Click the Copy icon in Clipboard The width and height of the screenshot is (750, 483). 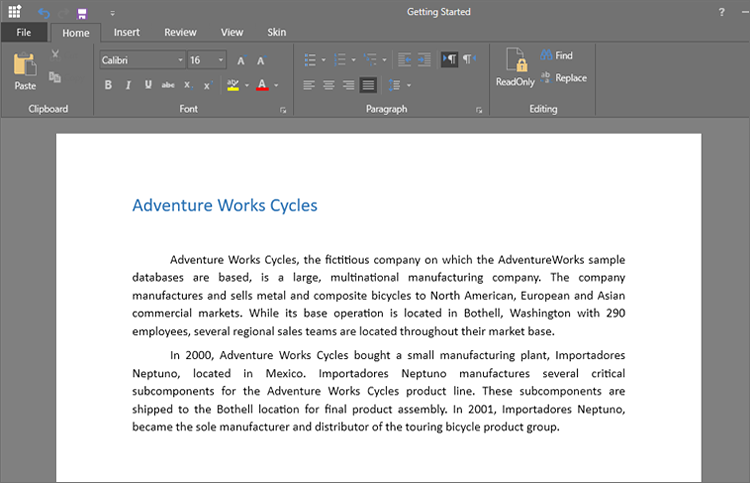(x=55, y=77)
